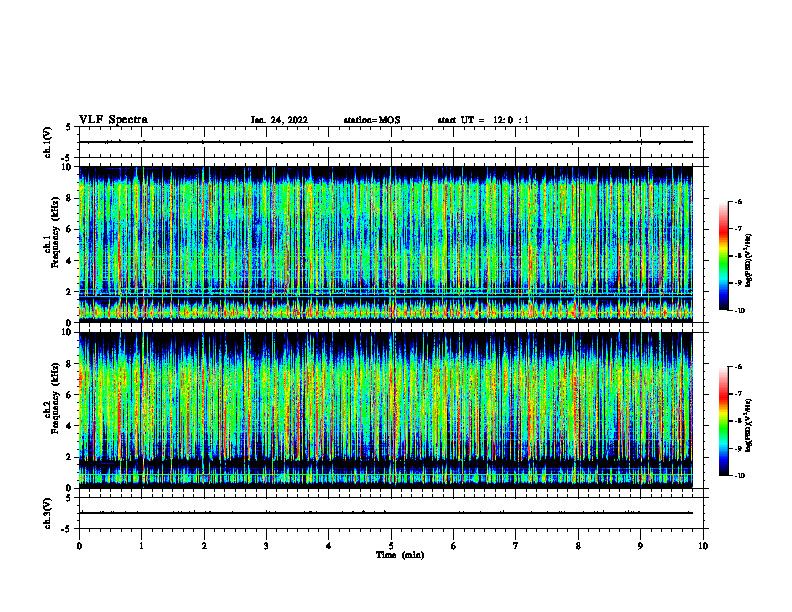Click the "-10" label on ch.1 color scale
The image size is (792, 612).
click(739, 310)
